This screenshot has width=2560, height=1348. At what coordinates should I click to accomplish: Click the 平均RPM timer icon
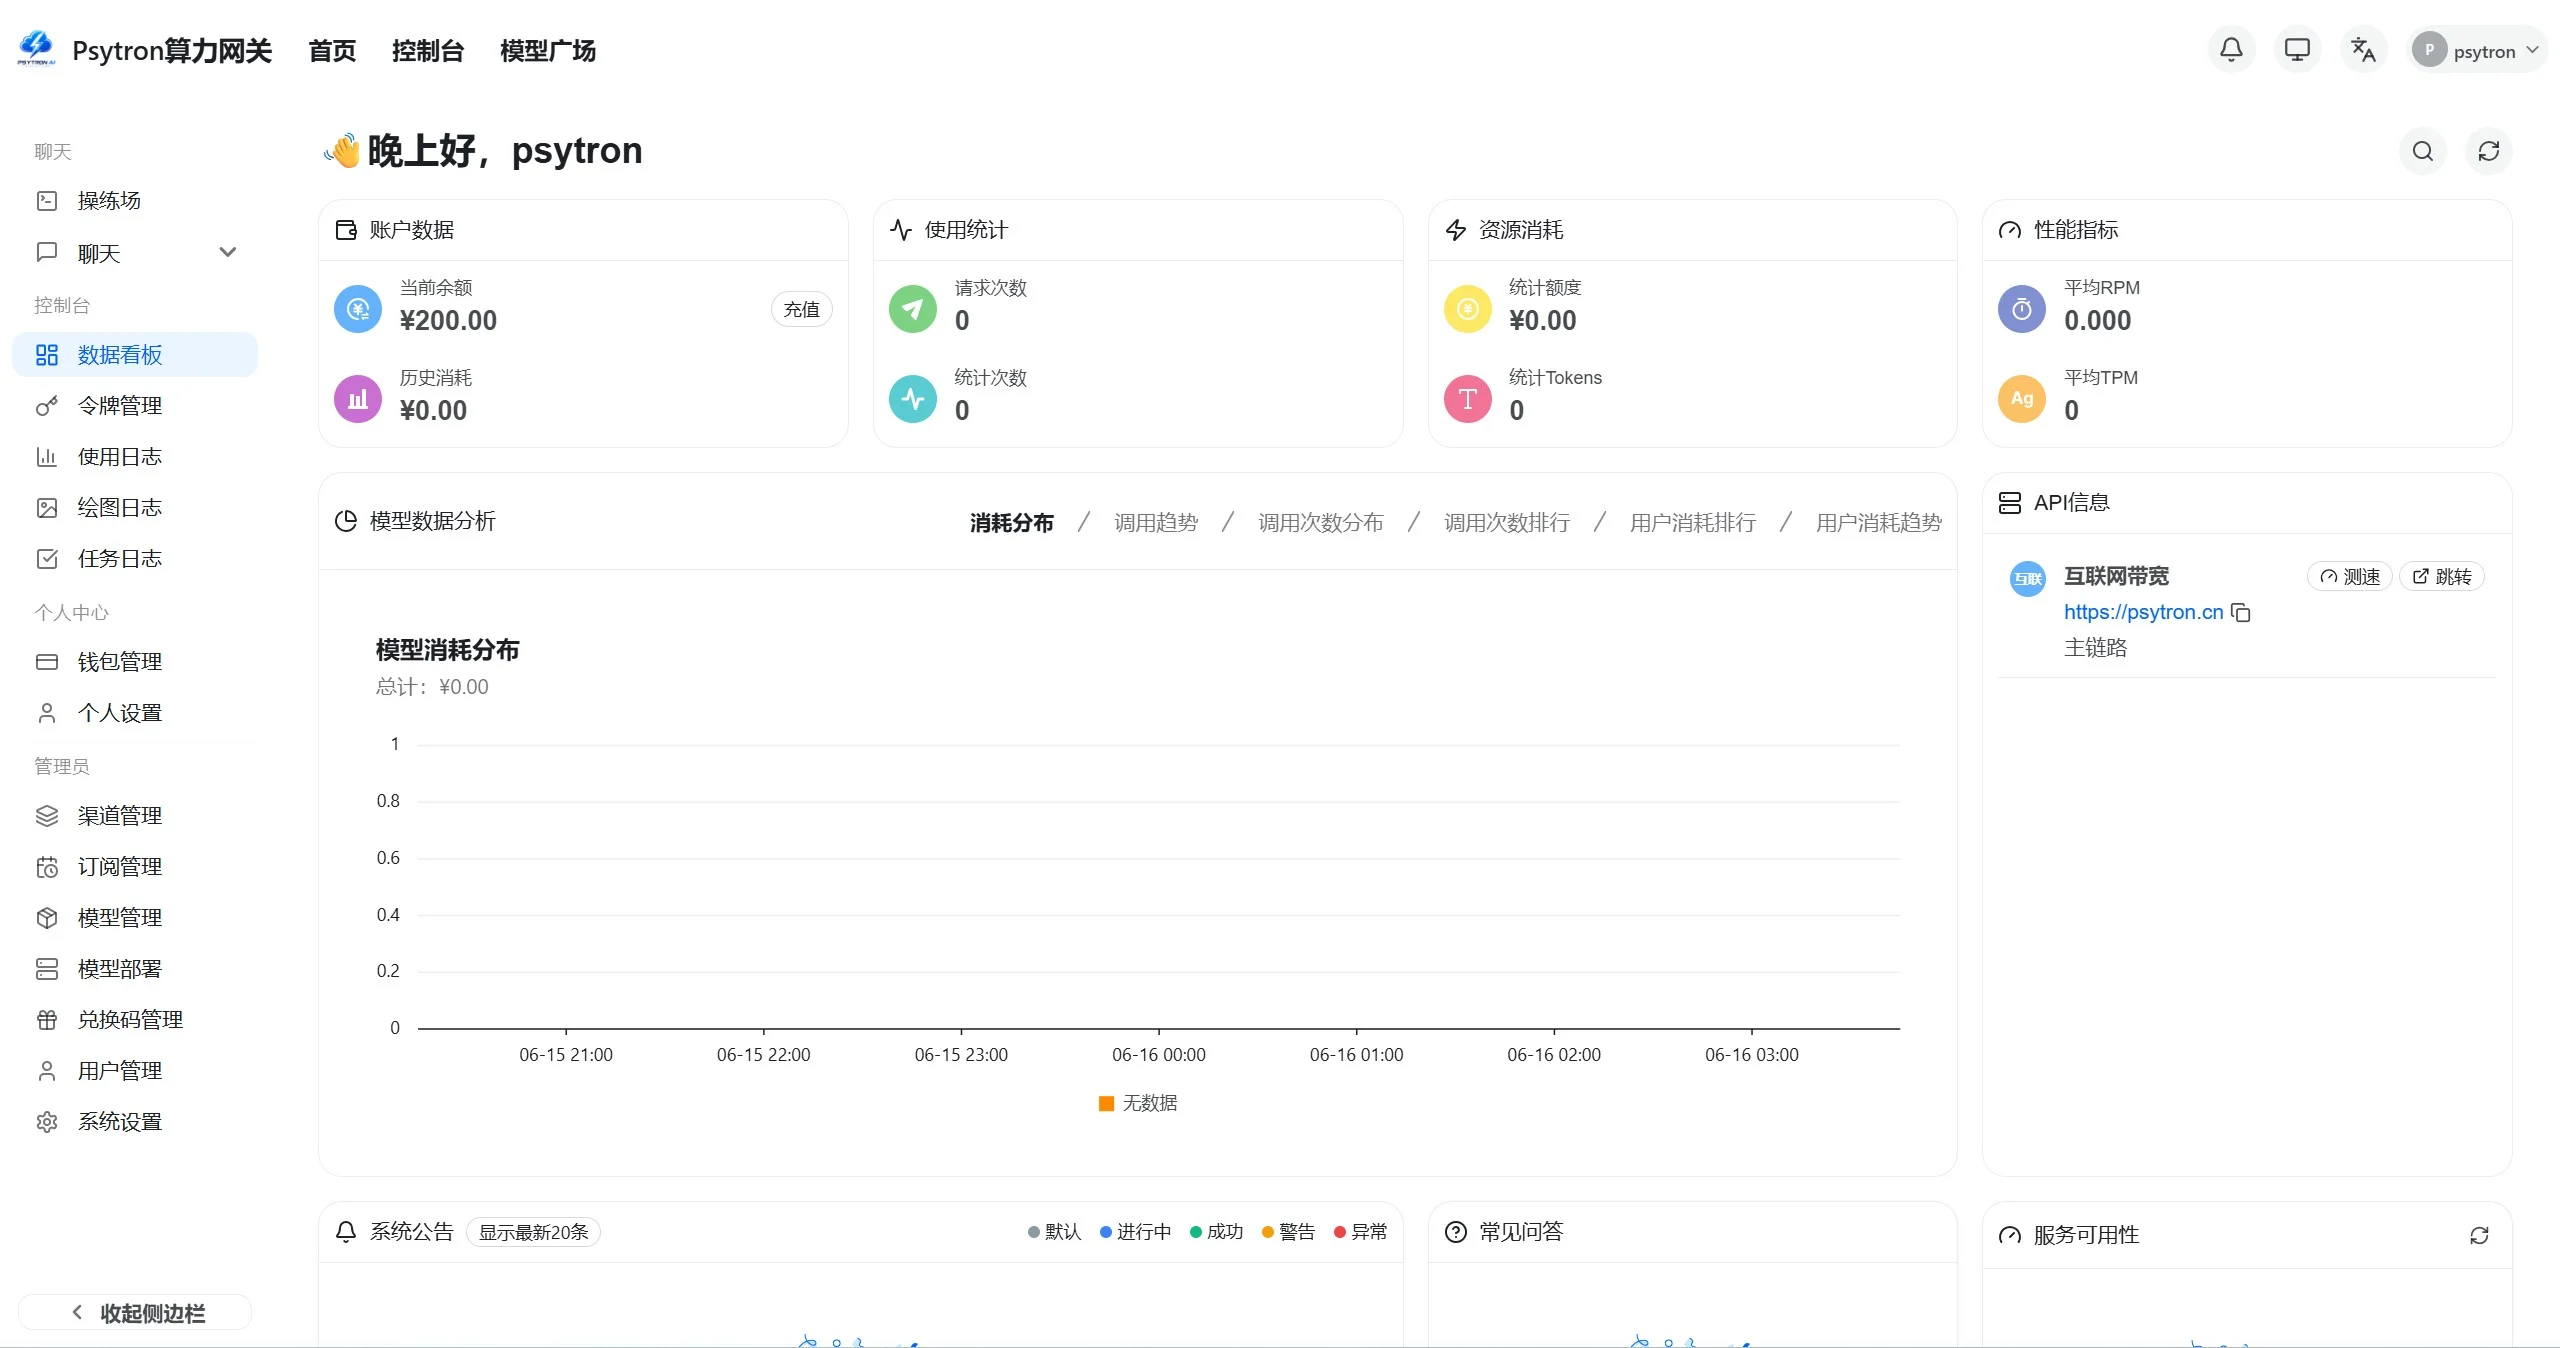[2022, 309]
